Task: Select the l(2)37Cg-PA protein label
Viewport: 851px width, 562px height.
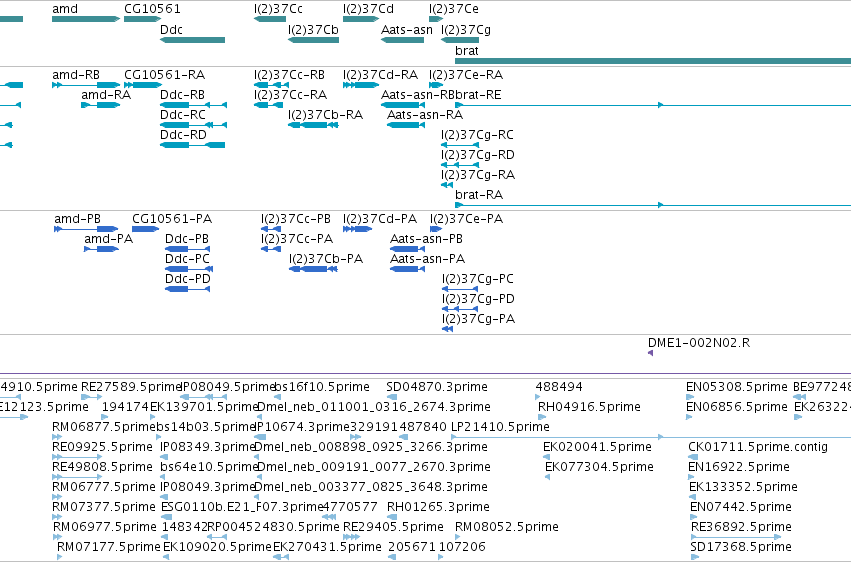Action: click(x=478, y=320)
